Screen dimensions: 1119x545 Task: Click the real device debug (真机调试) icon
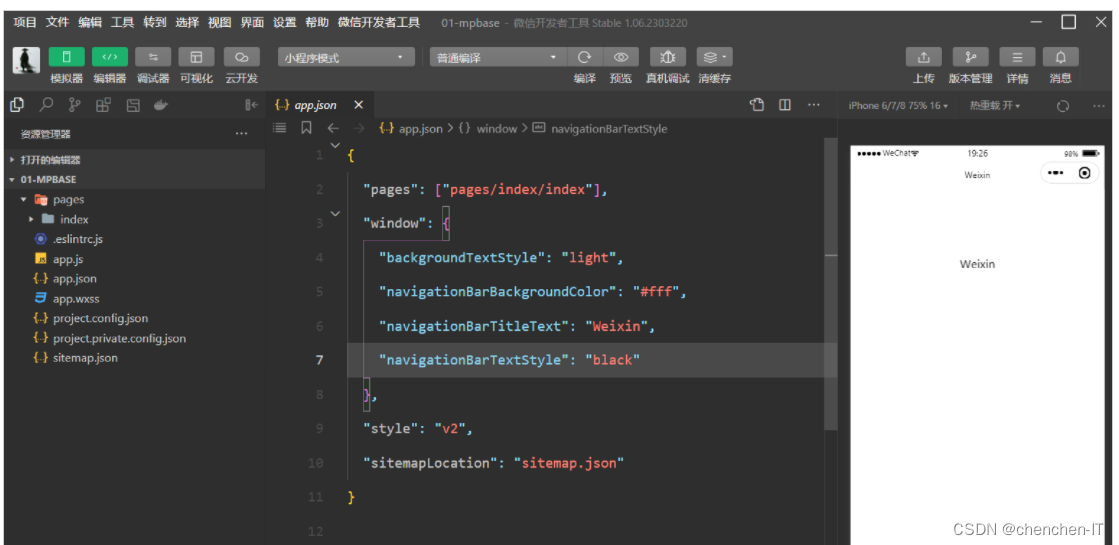click(668, 57)
